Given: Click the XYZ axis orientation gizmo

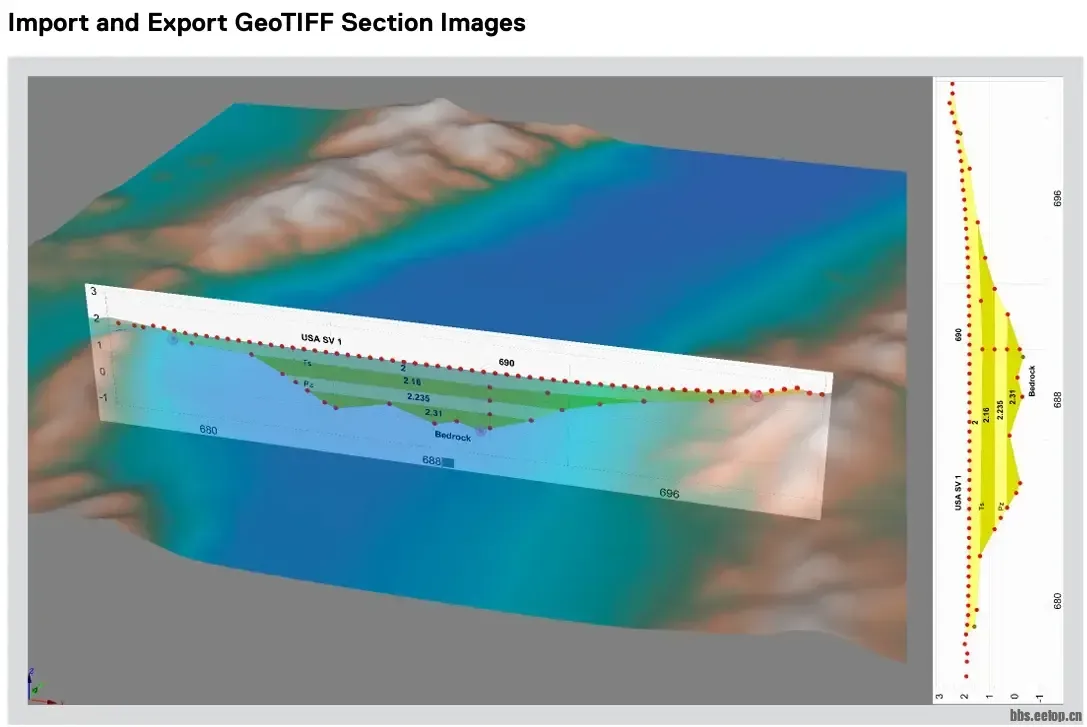Looking at the screenshot, I should [33, 683].
